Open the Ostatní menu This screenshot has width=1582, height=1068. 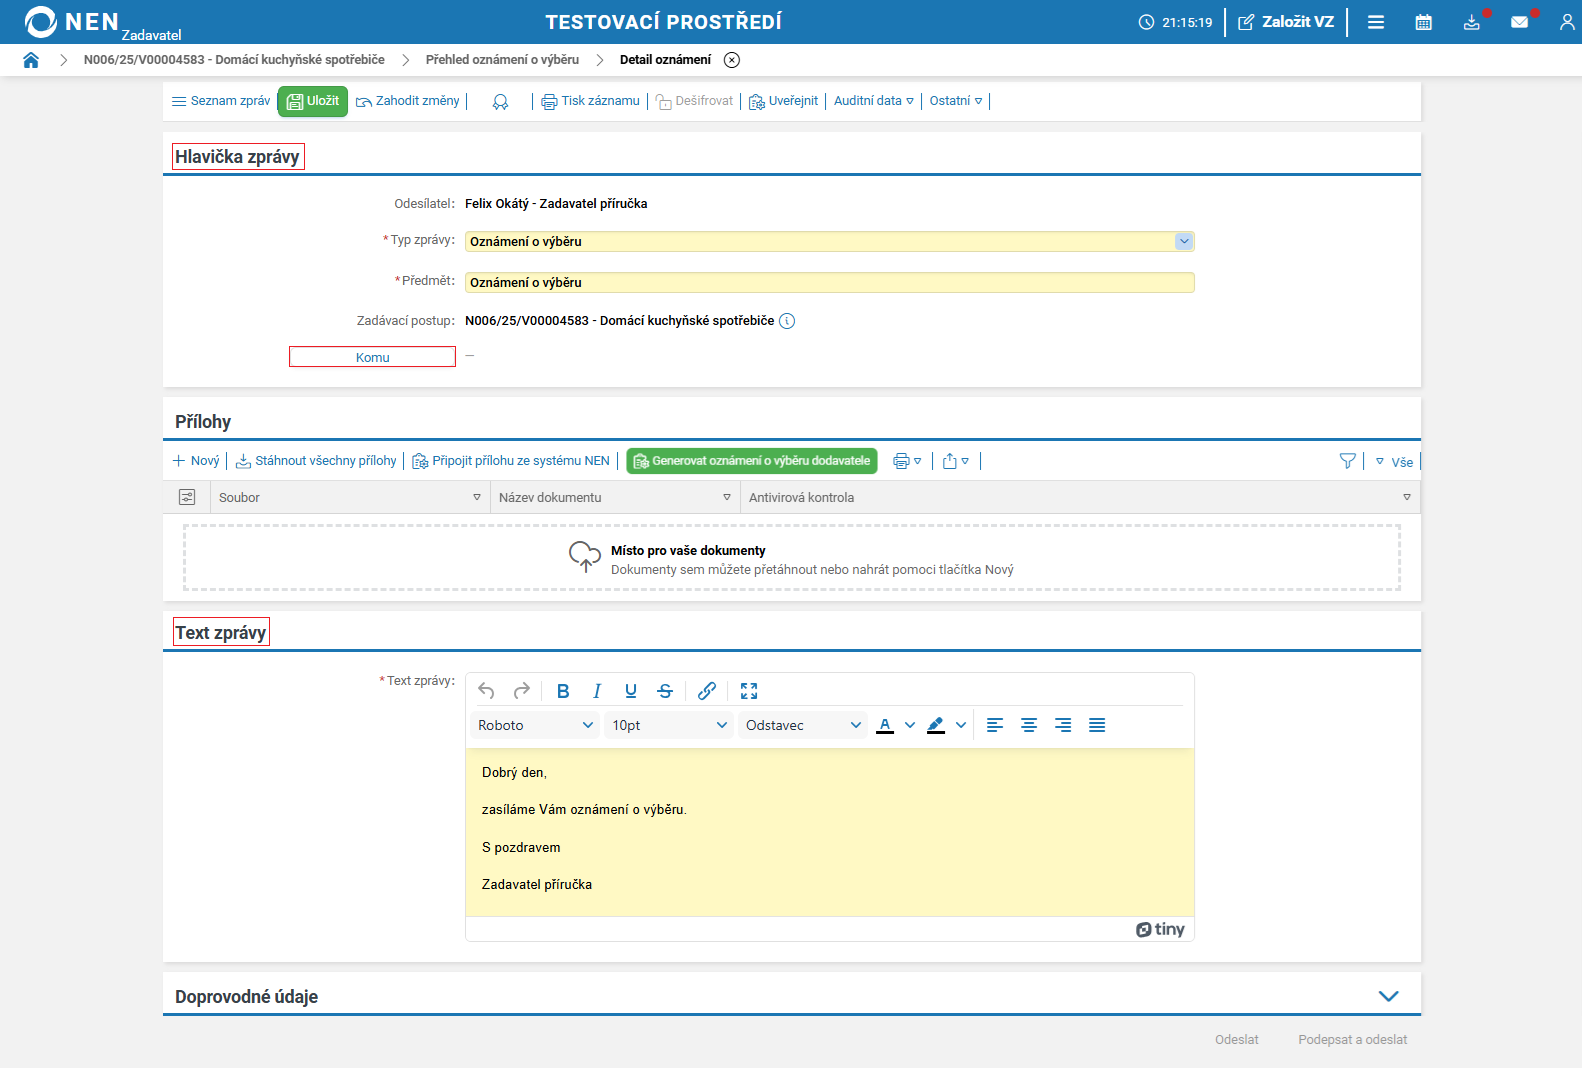pos(955,101)
